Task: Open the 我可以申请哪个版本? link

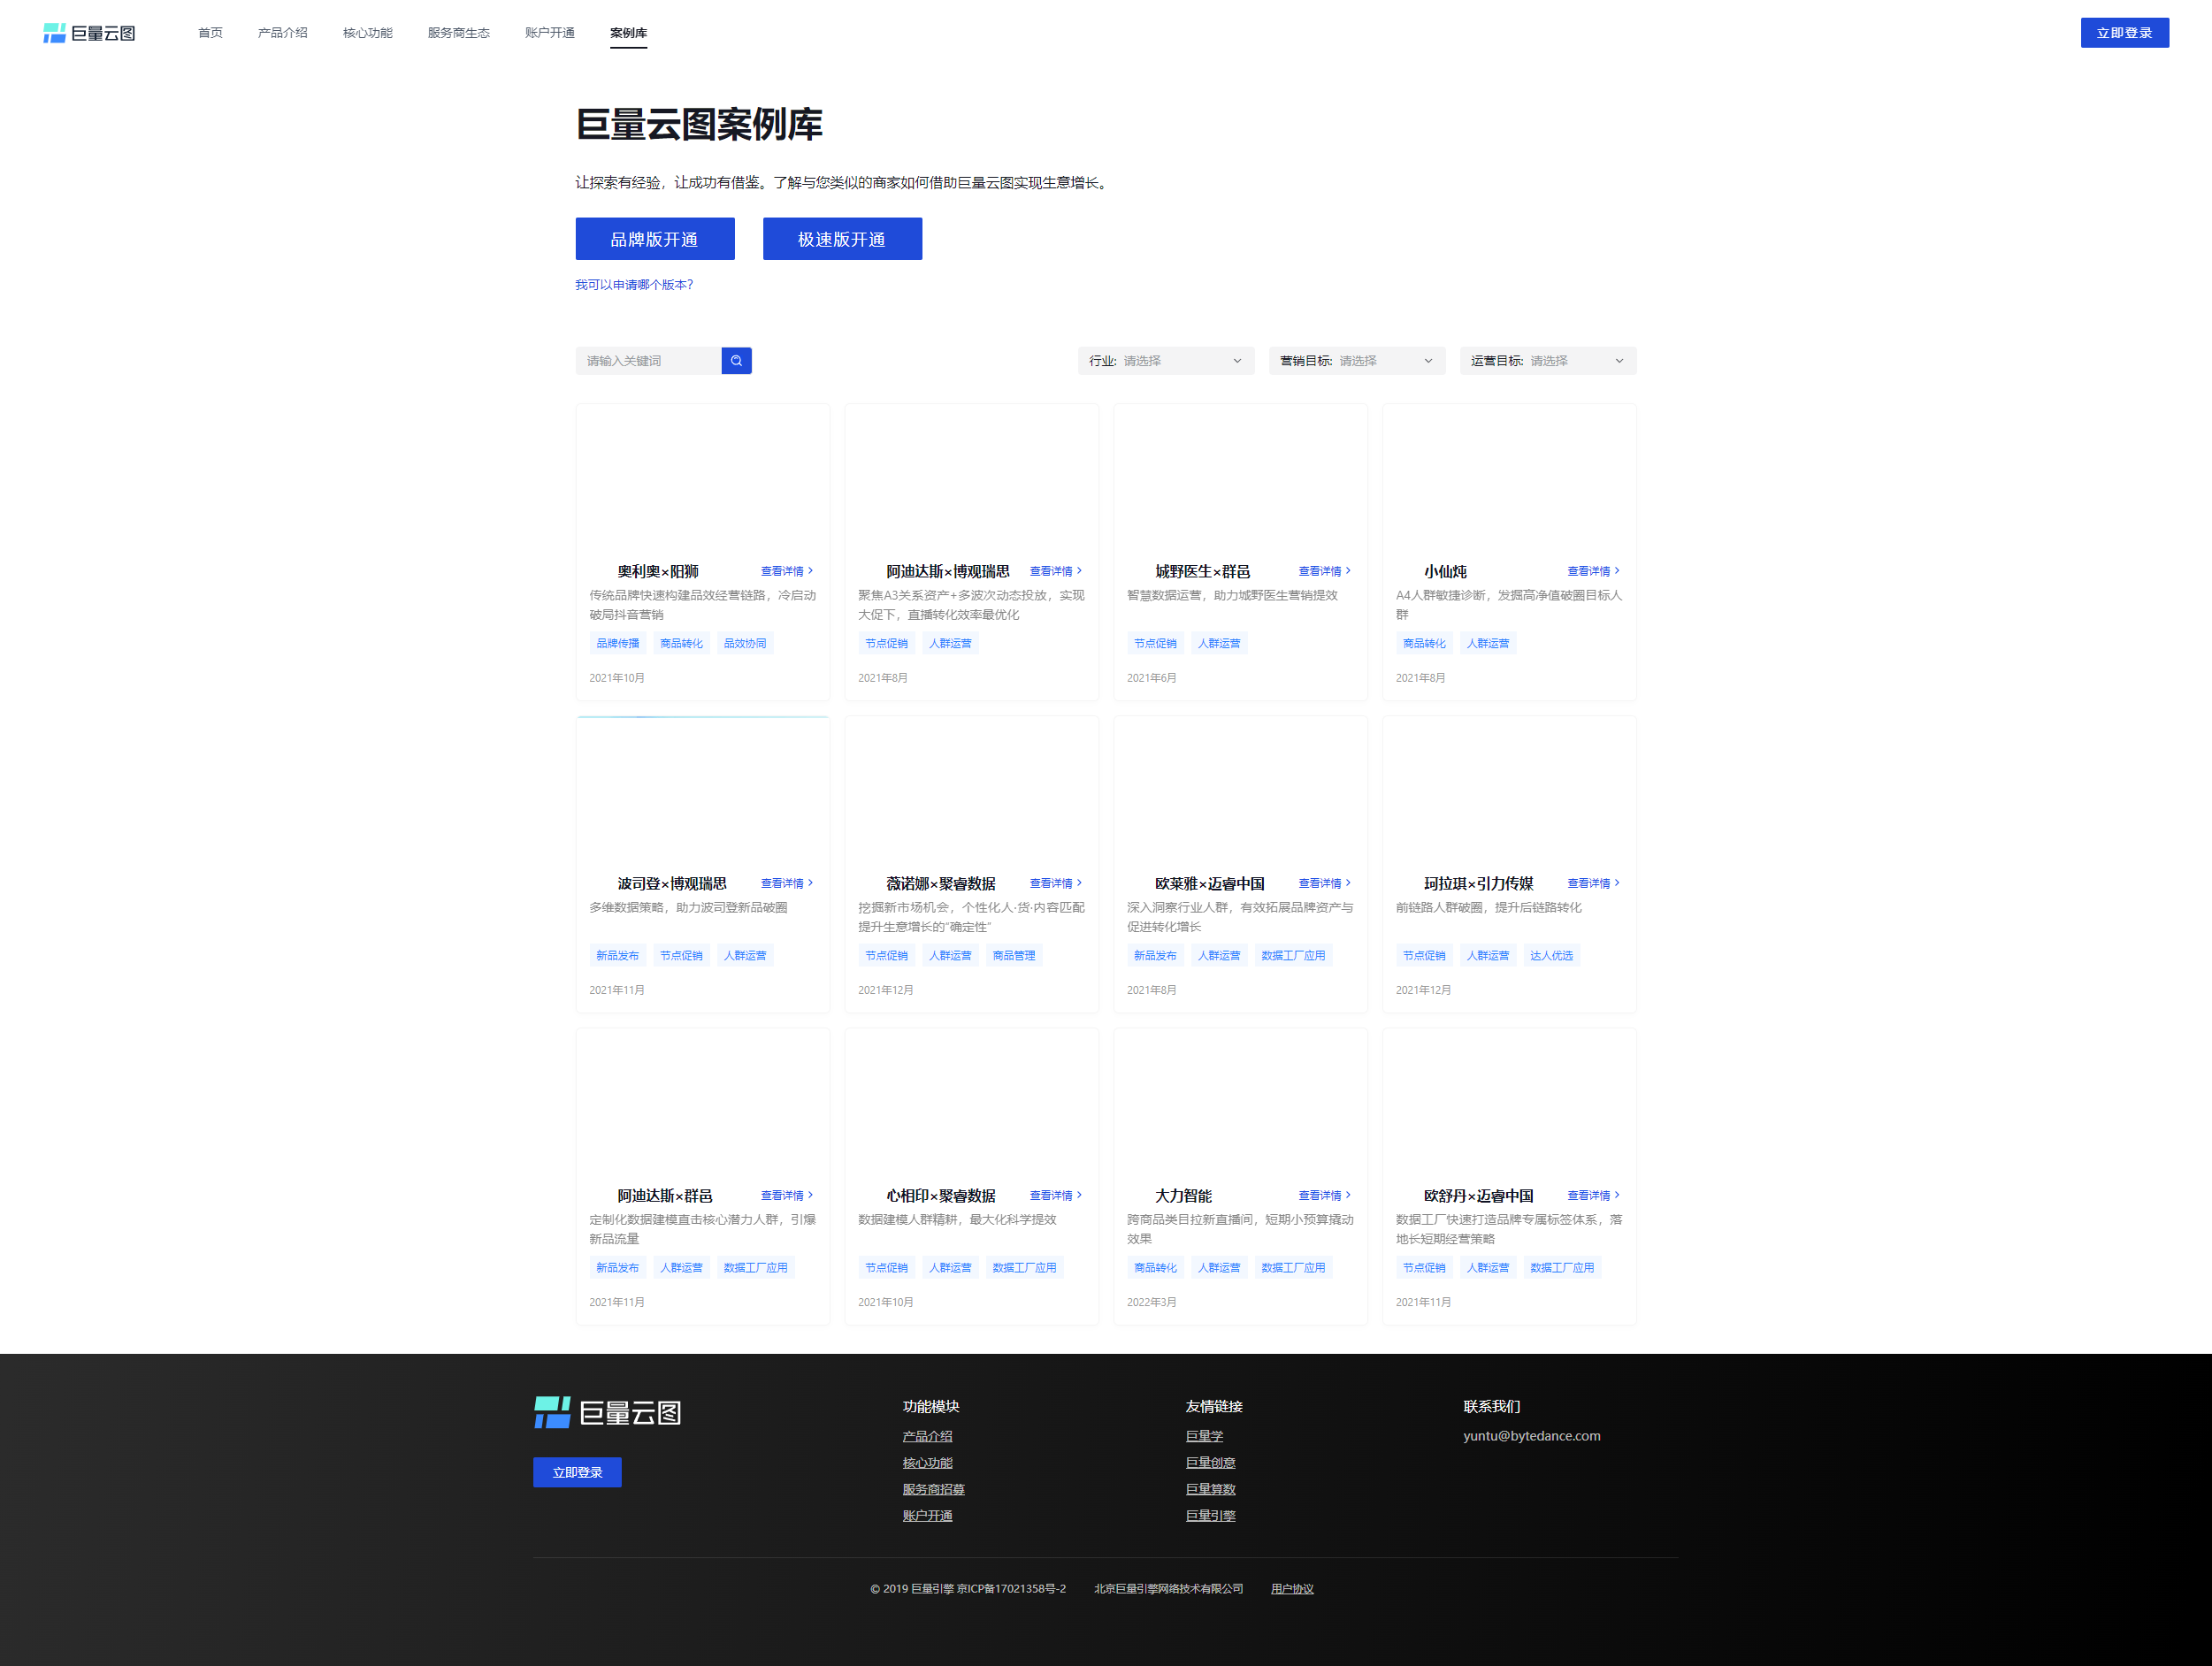Action: 633,285
